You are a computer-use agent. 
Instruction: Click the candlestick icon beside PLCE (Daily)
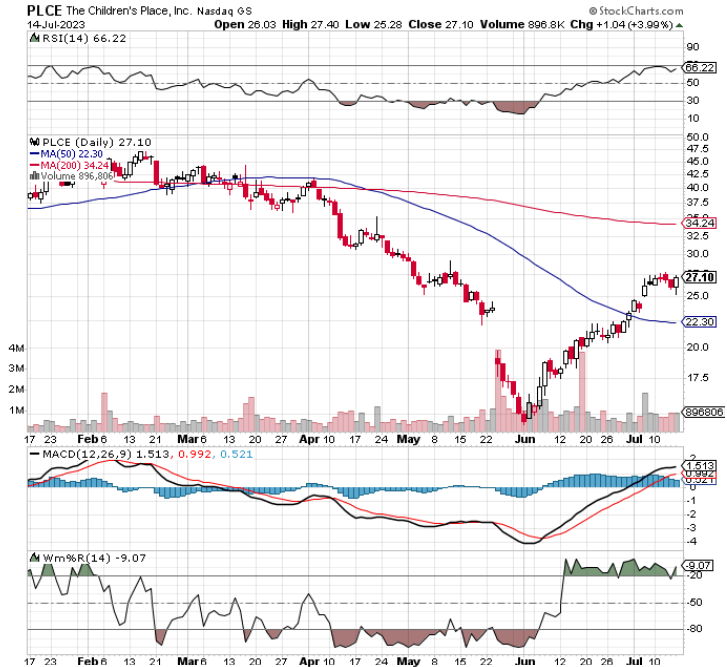34,142
